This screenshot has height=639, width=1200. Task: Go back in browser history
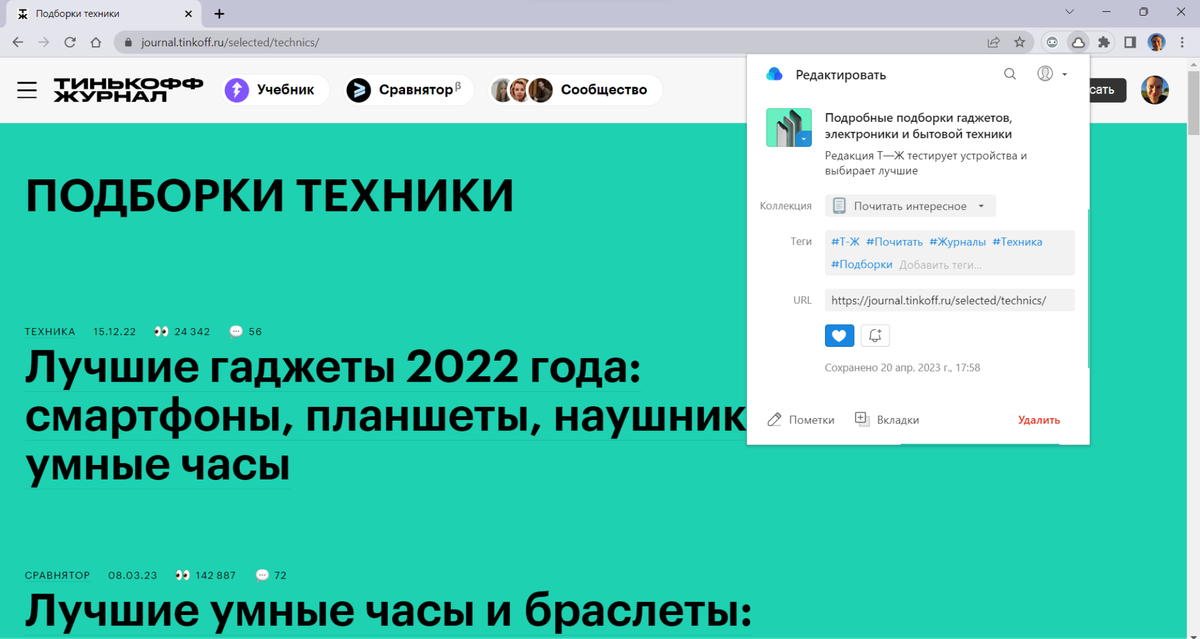18,42
